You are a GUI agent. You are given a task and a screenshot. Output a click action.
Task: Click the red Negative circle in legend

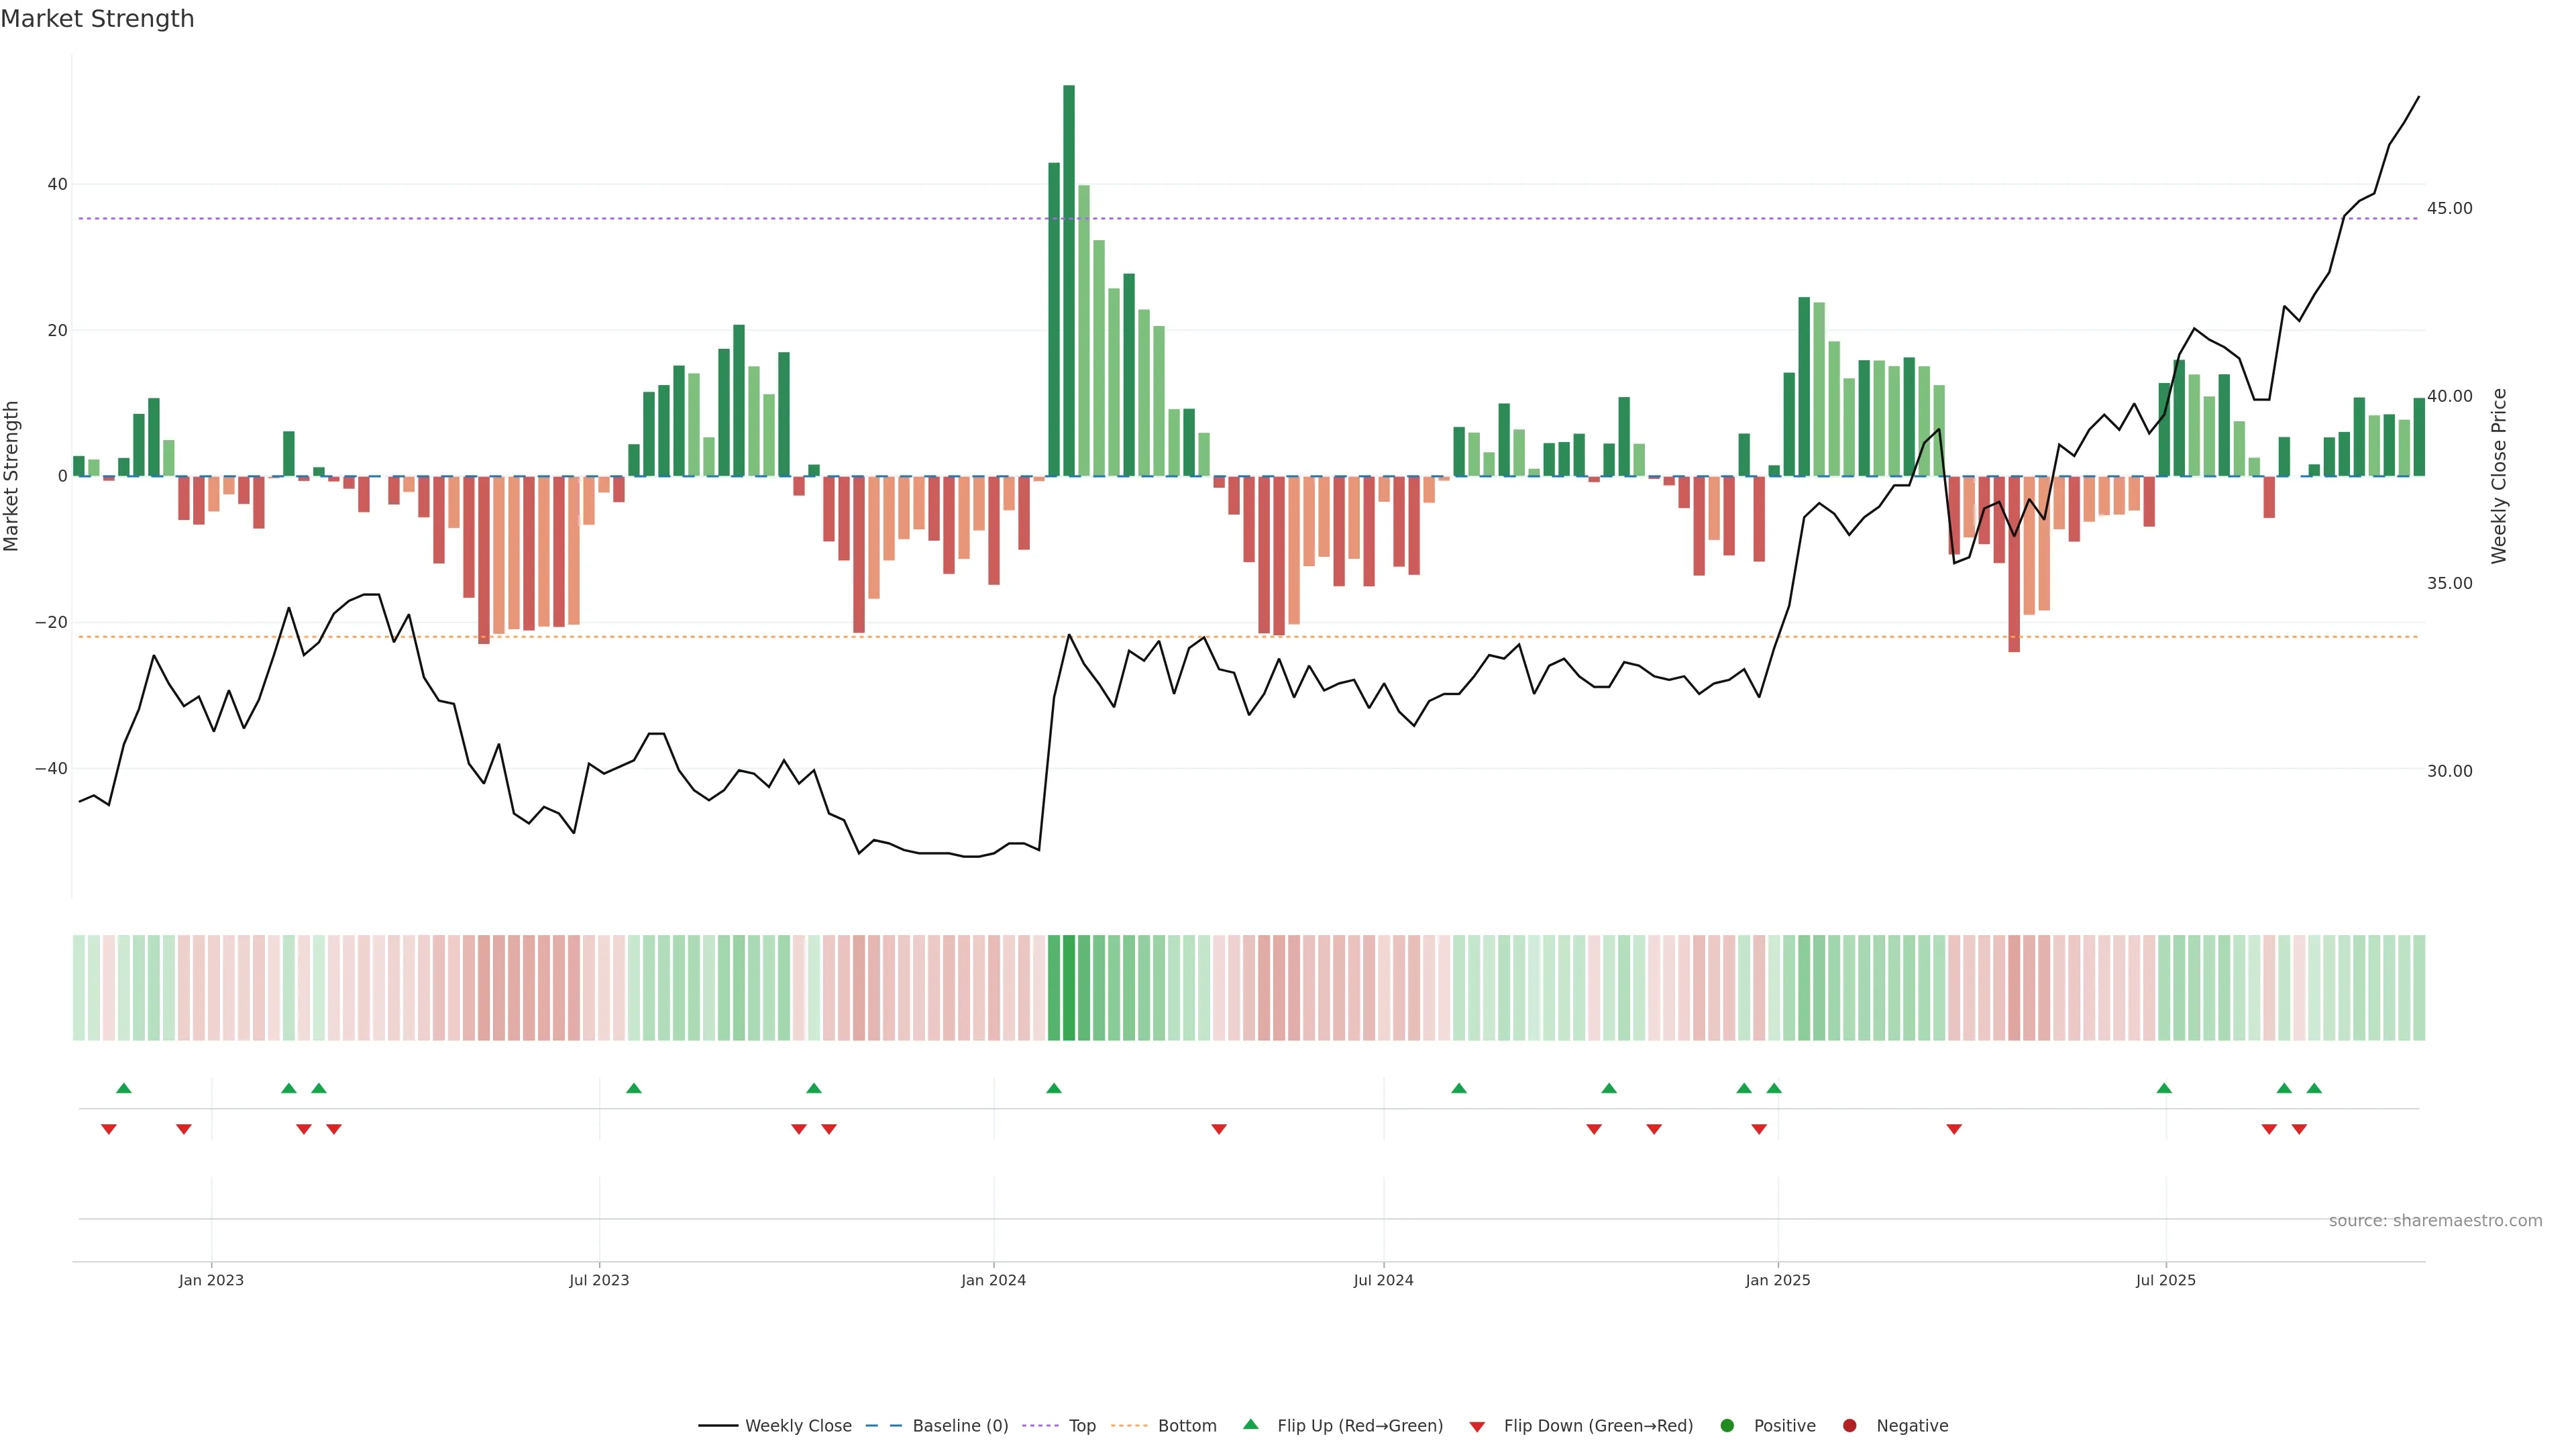pyautogui.click(x=1849, y=1426)
